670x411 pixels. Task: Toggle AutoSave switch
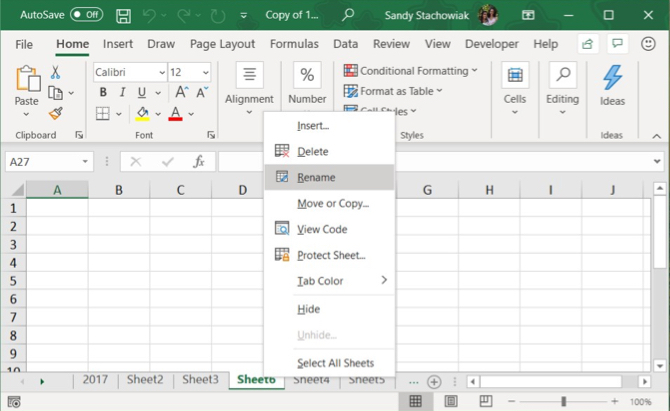[x=87, y=15]
